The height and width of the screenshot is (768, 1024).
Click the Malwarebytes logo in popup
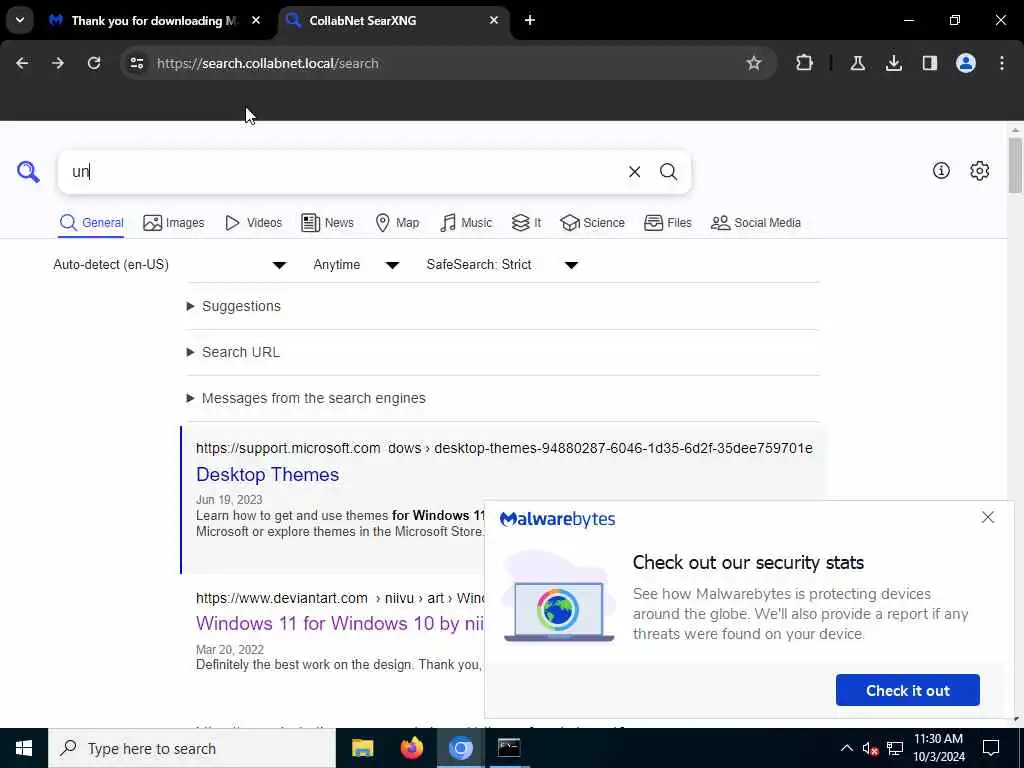pyautogui.click(x=557, y=519)
